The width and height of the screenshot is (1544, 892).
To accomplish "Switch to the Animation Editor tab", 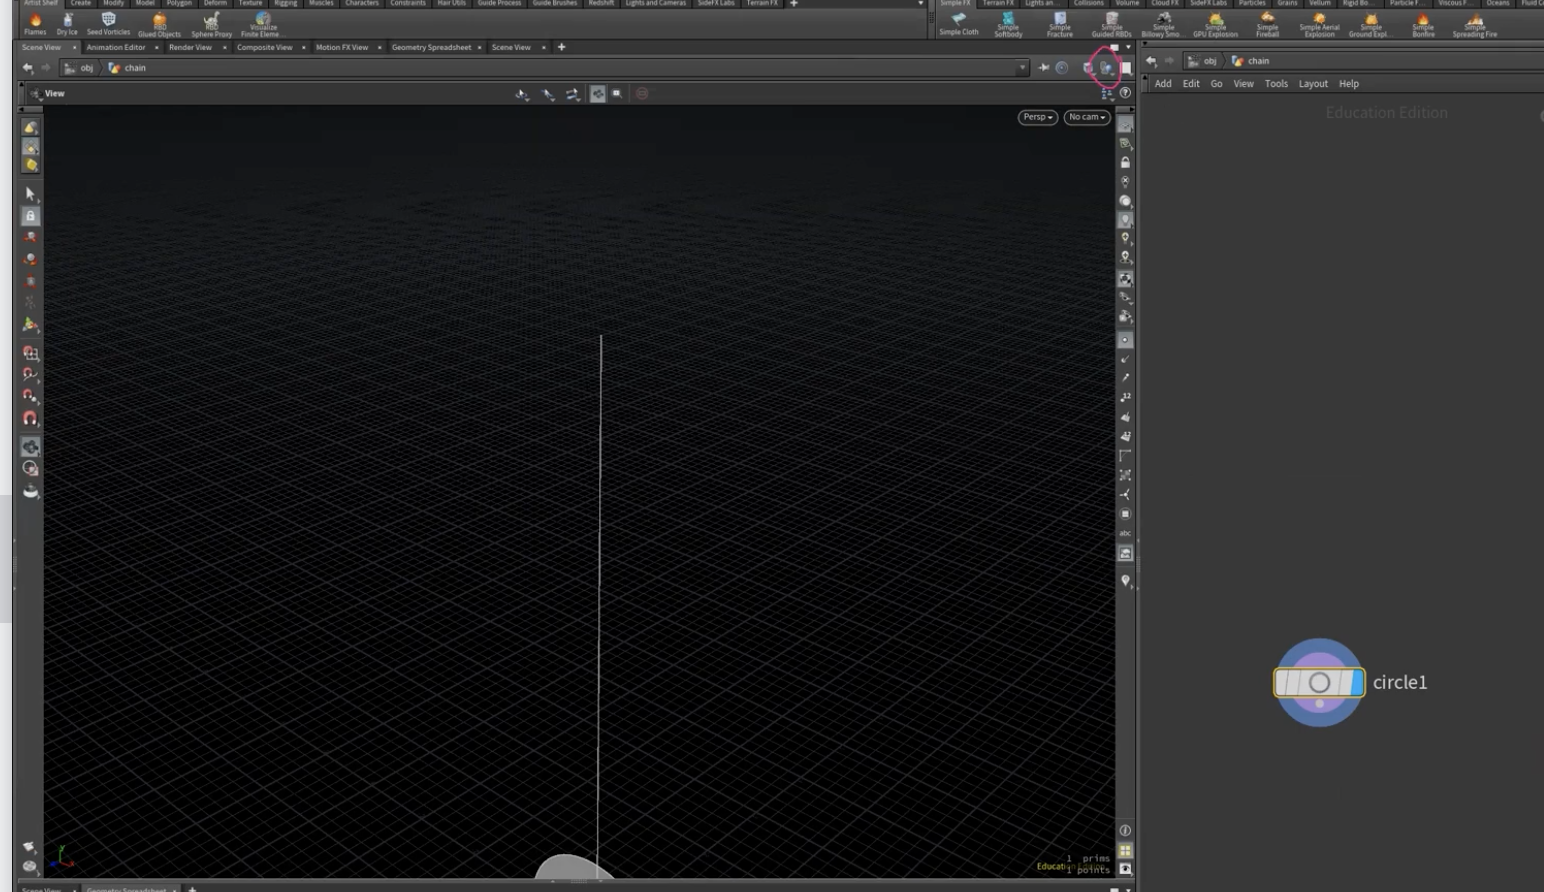I will point(116,47).
